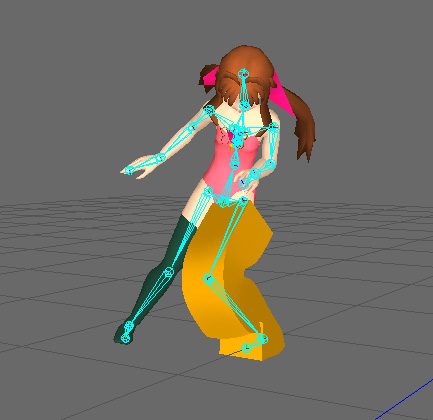433x420 pixels.
Task: Select the hip joint above the yellow leg
Action: pos(244,200)
